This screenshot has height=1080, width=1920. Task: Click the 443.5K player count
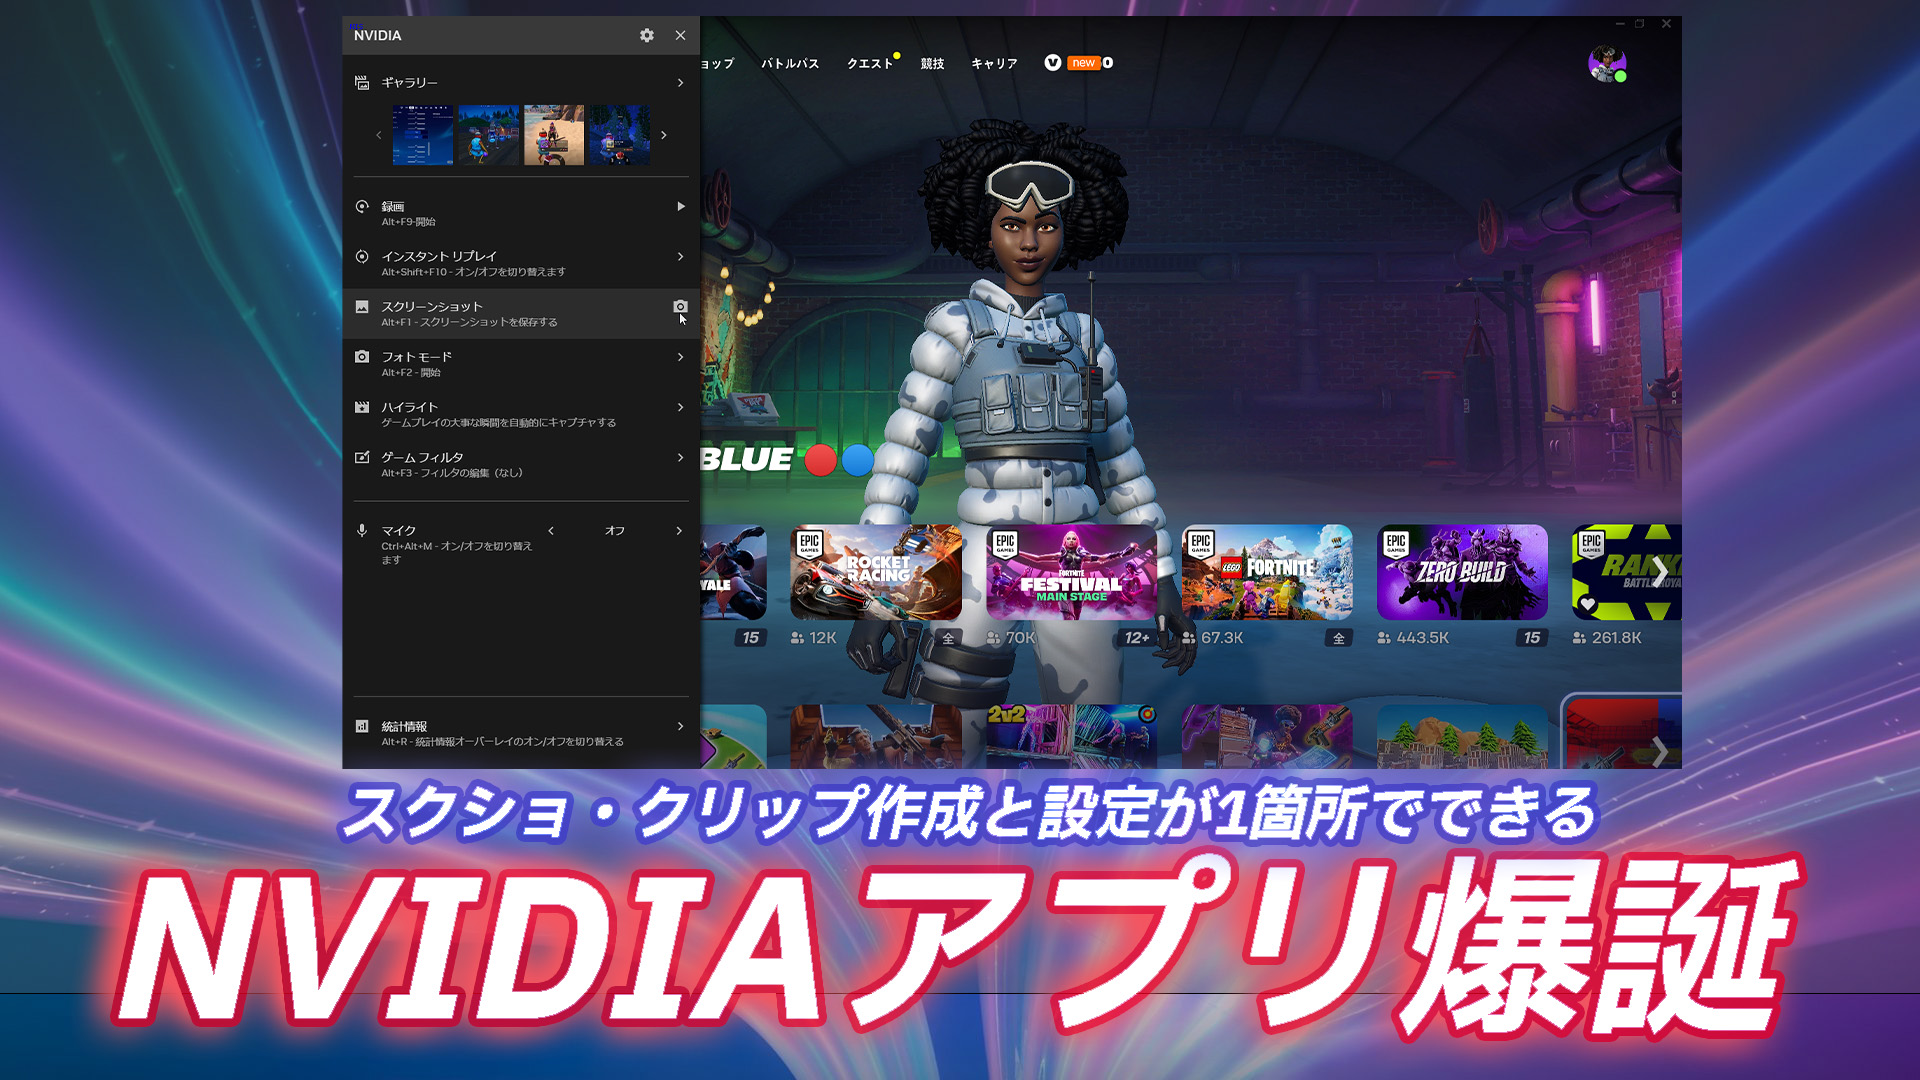[1422, 638]
